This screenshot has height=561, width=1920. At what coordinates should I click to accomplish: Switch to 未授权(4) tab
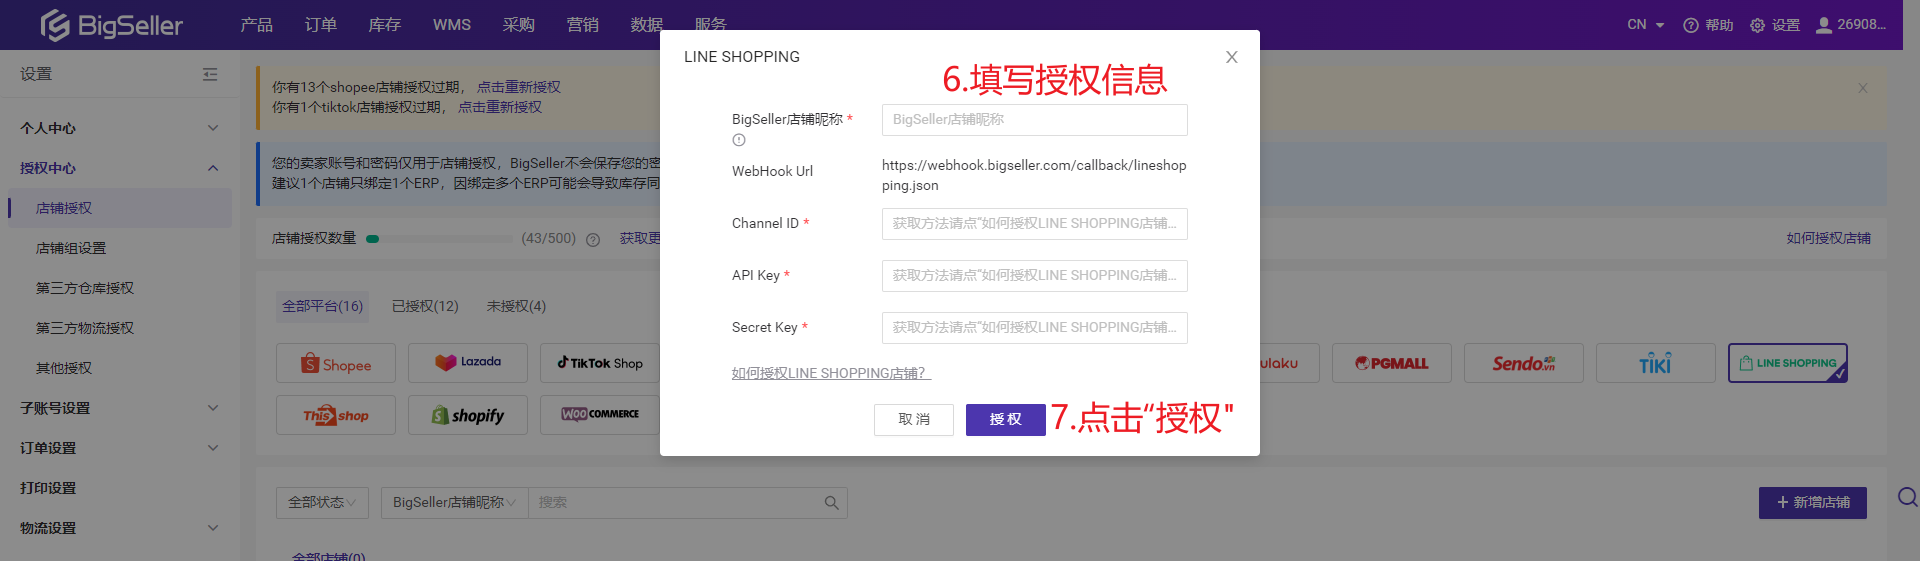516,306
